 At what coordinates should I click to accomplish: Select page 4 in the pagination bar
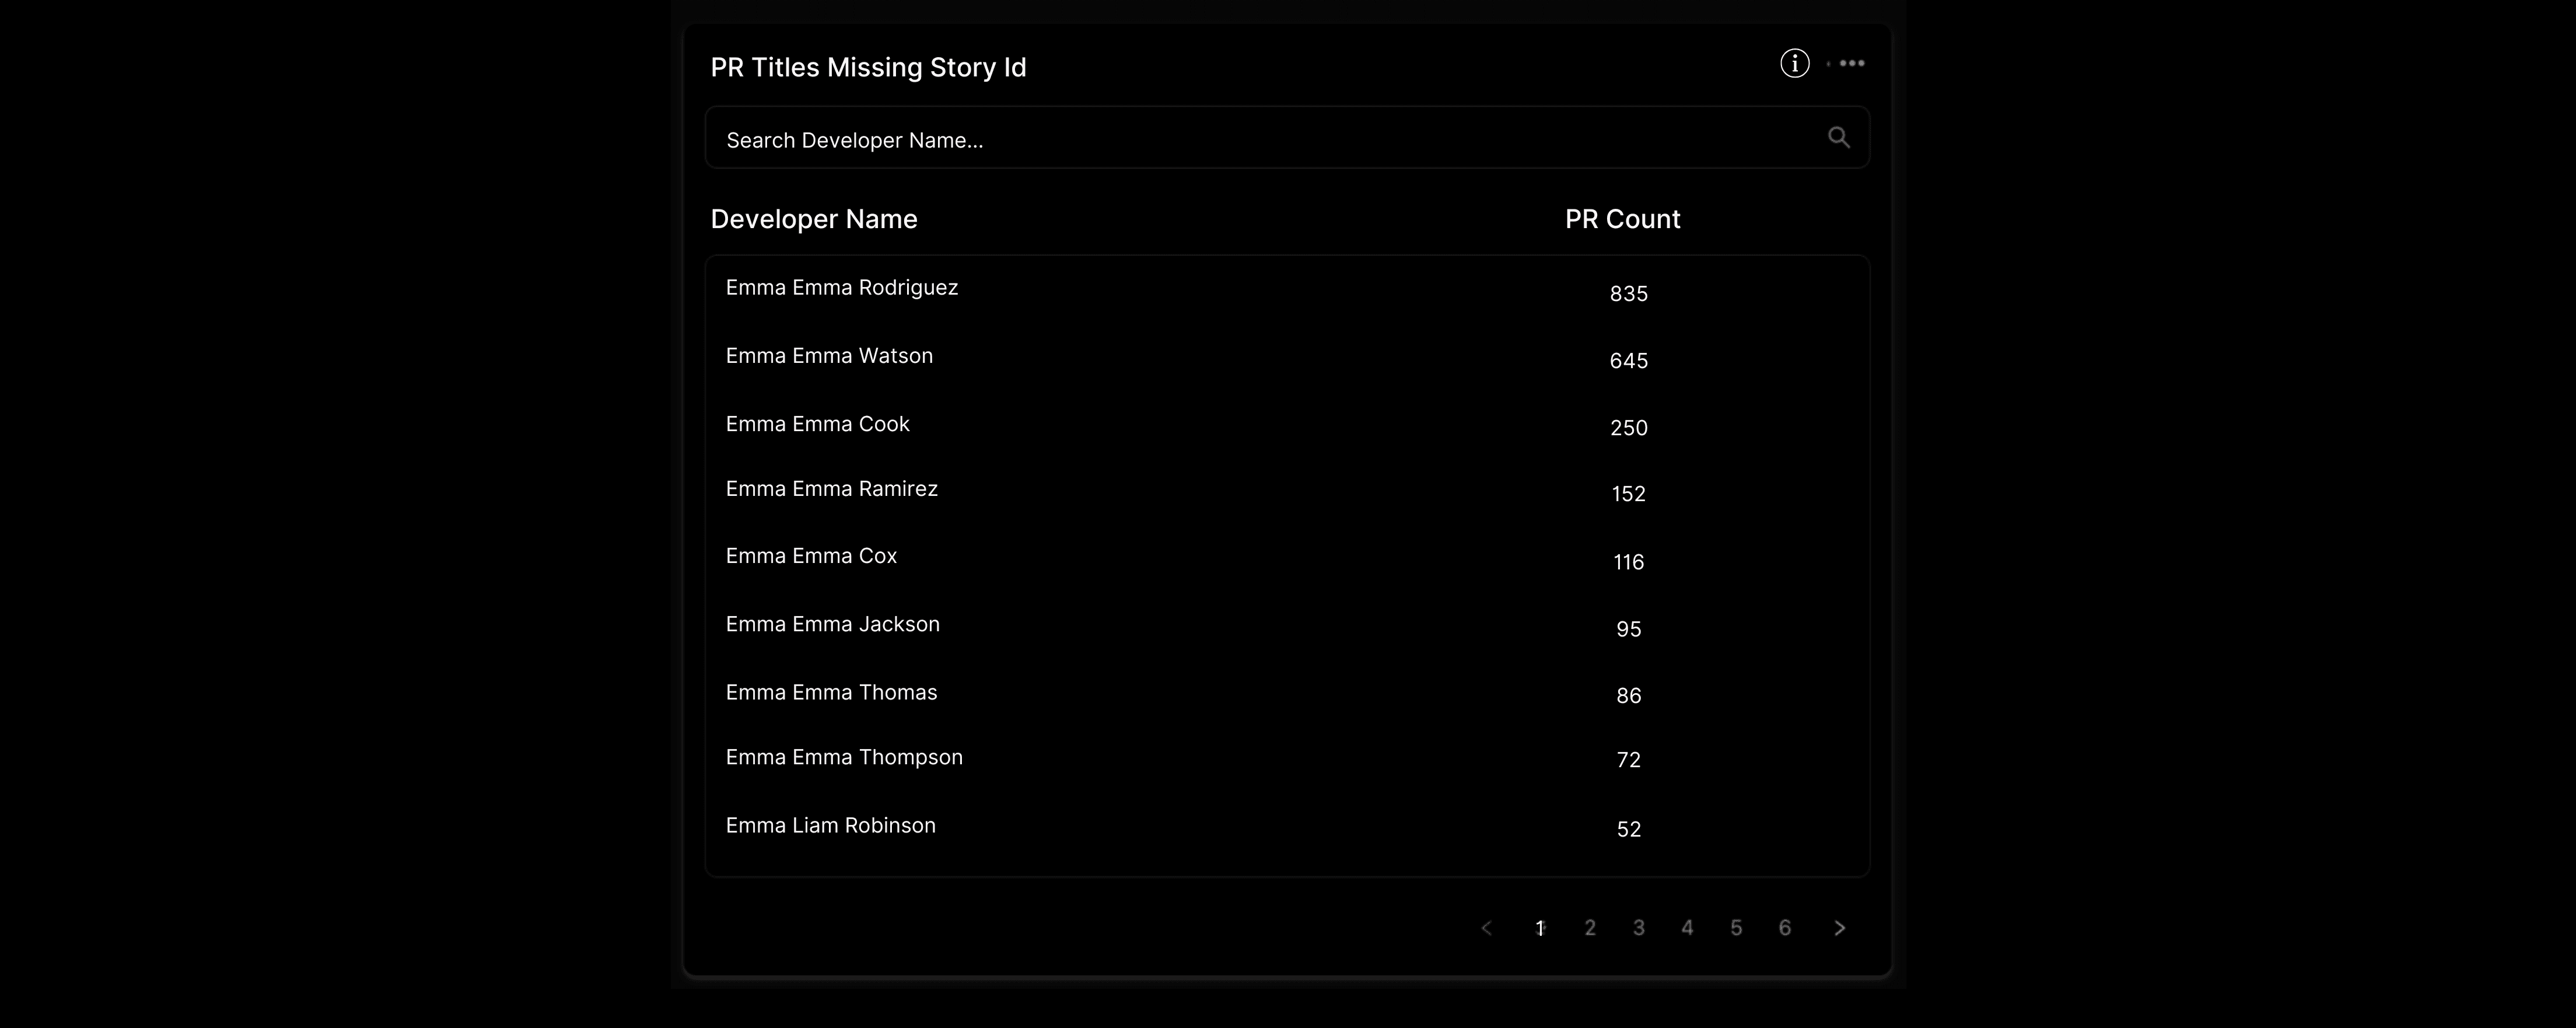[x=1687, y=927]
